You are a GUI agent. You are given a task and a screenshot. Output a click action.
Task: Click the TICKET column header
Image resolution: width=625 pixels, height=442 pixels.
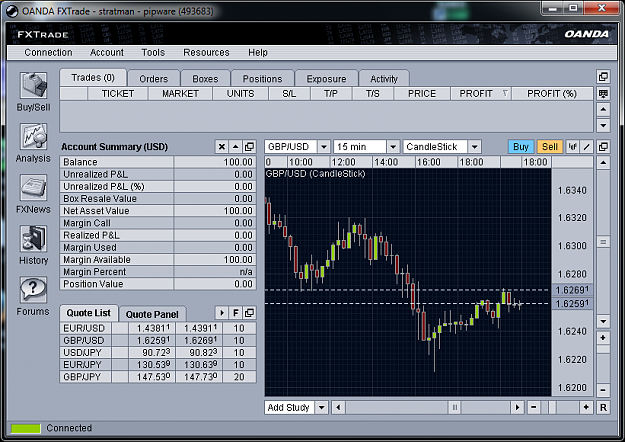coord(118,94)
